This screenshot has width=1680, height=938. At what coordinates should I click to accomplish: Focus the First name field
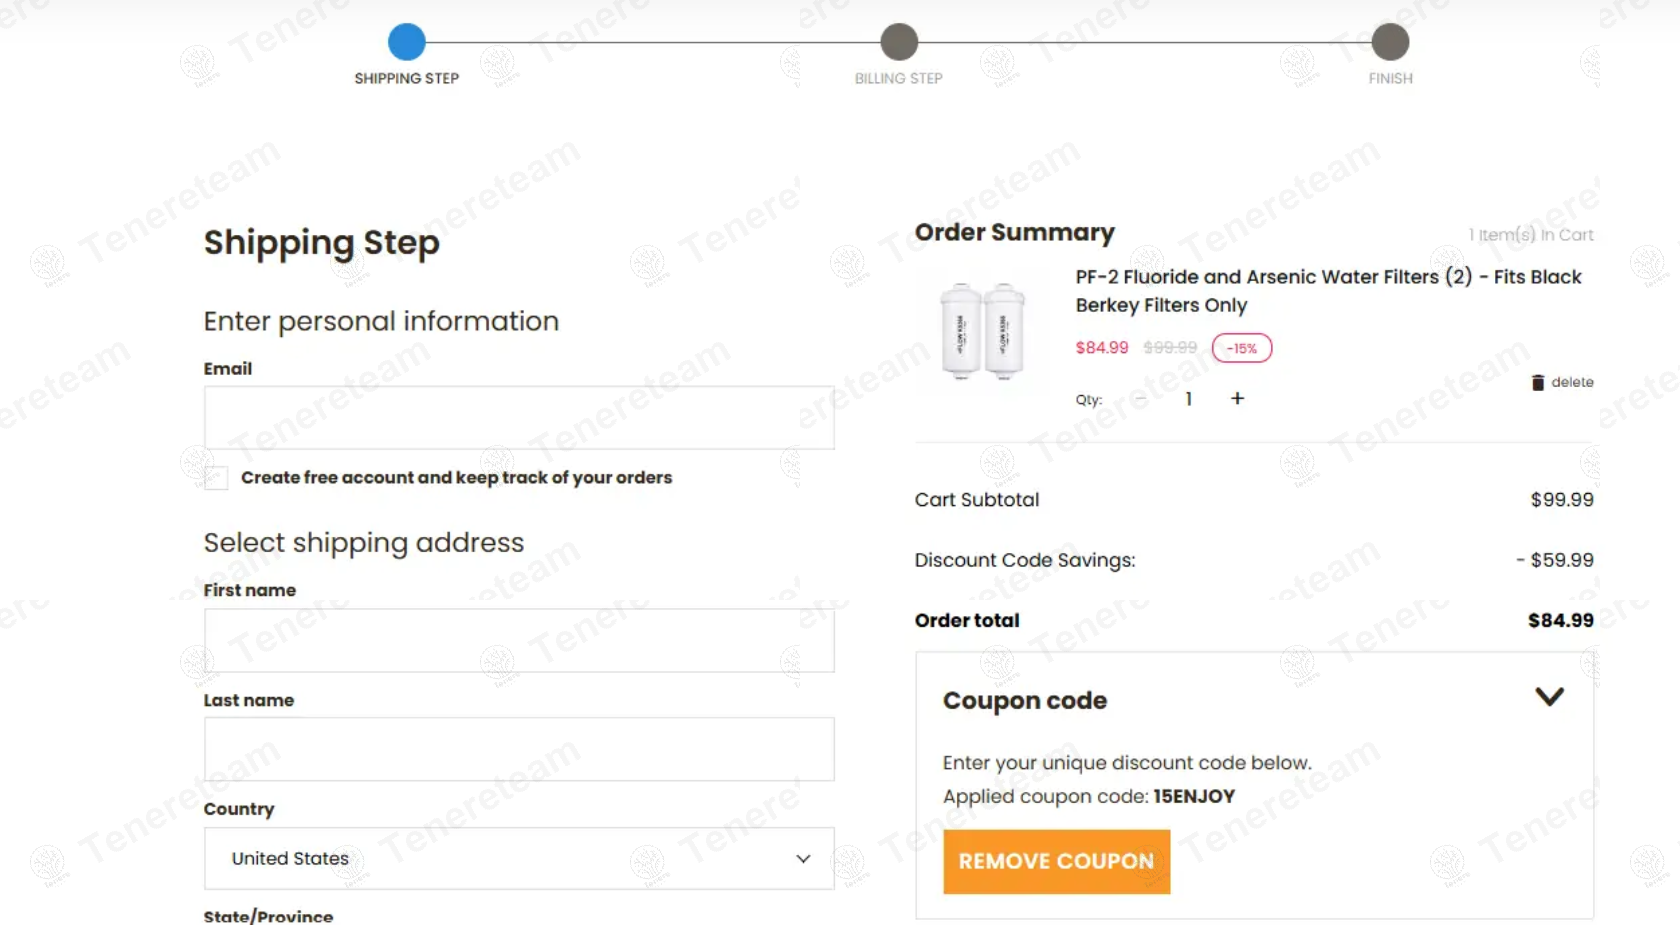(x=519, y=641)
